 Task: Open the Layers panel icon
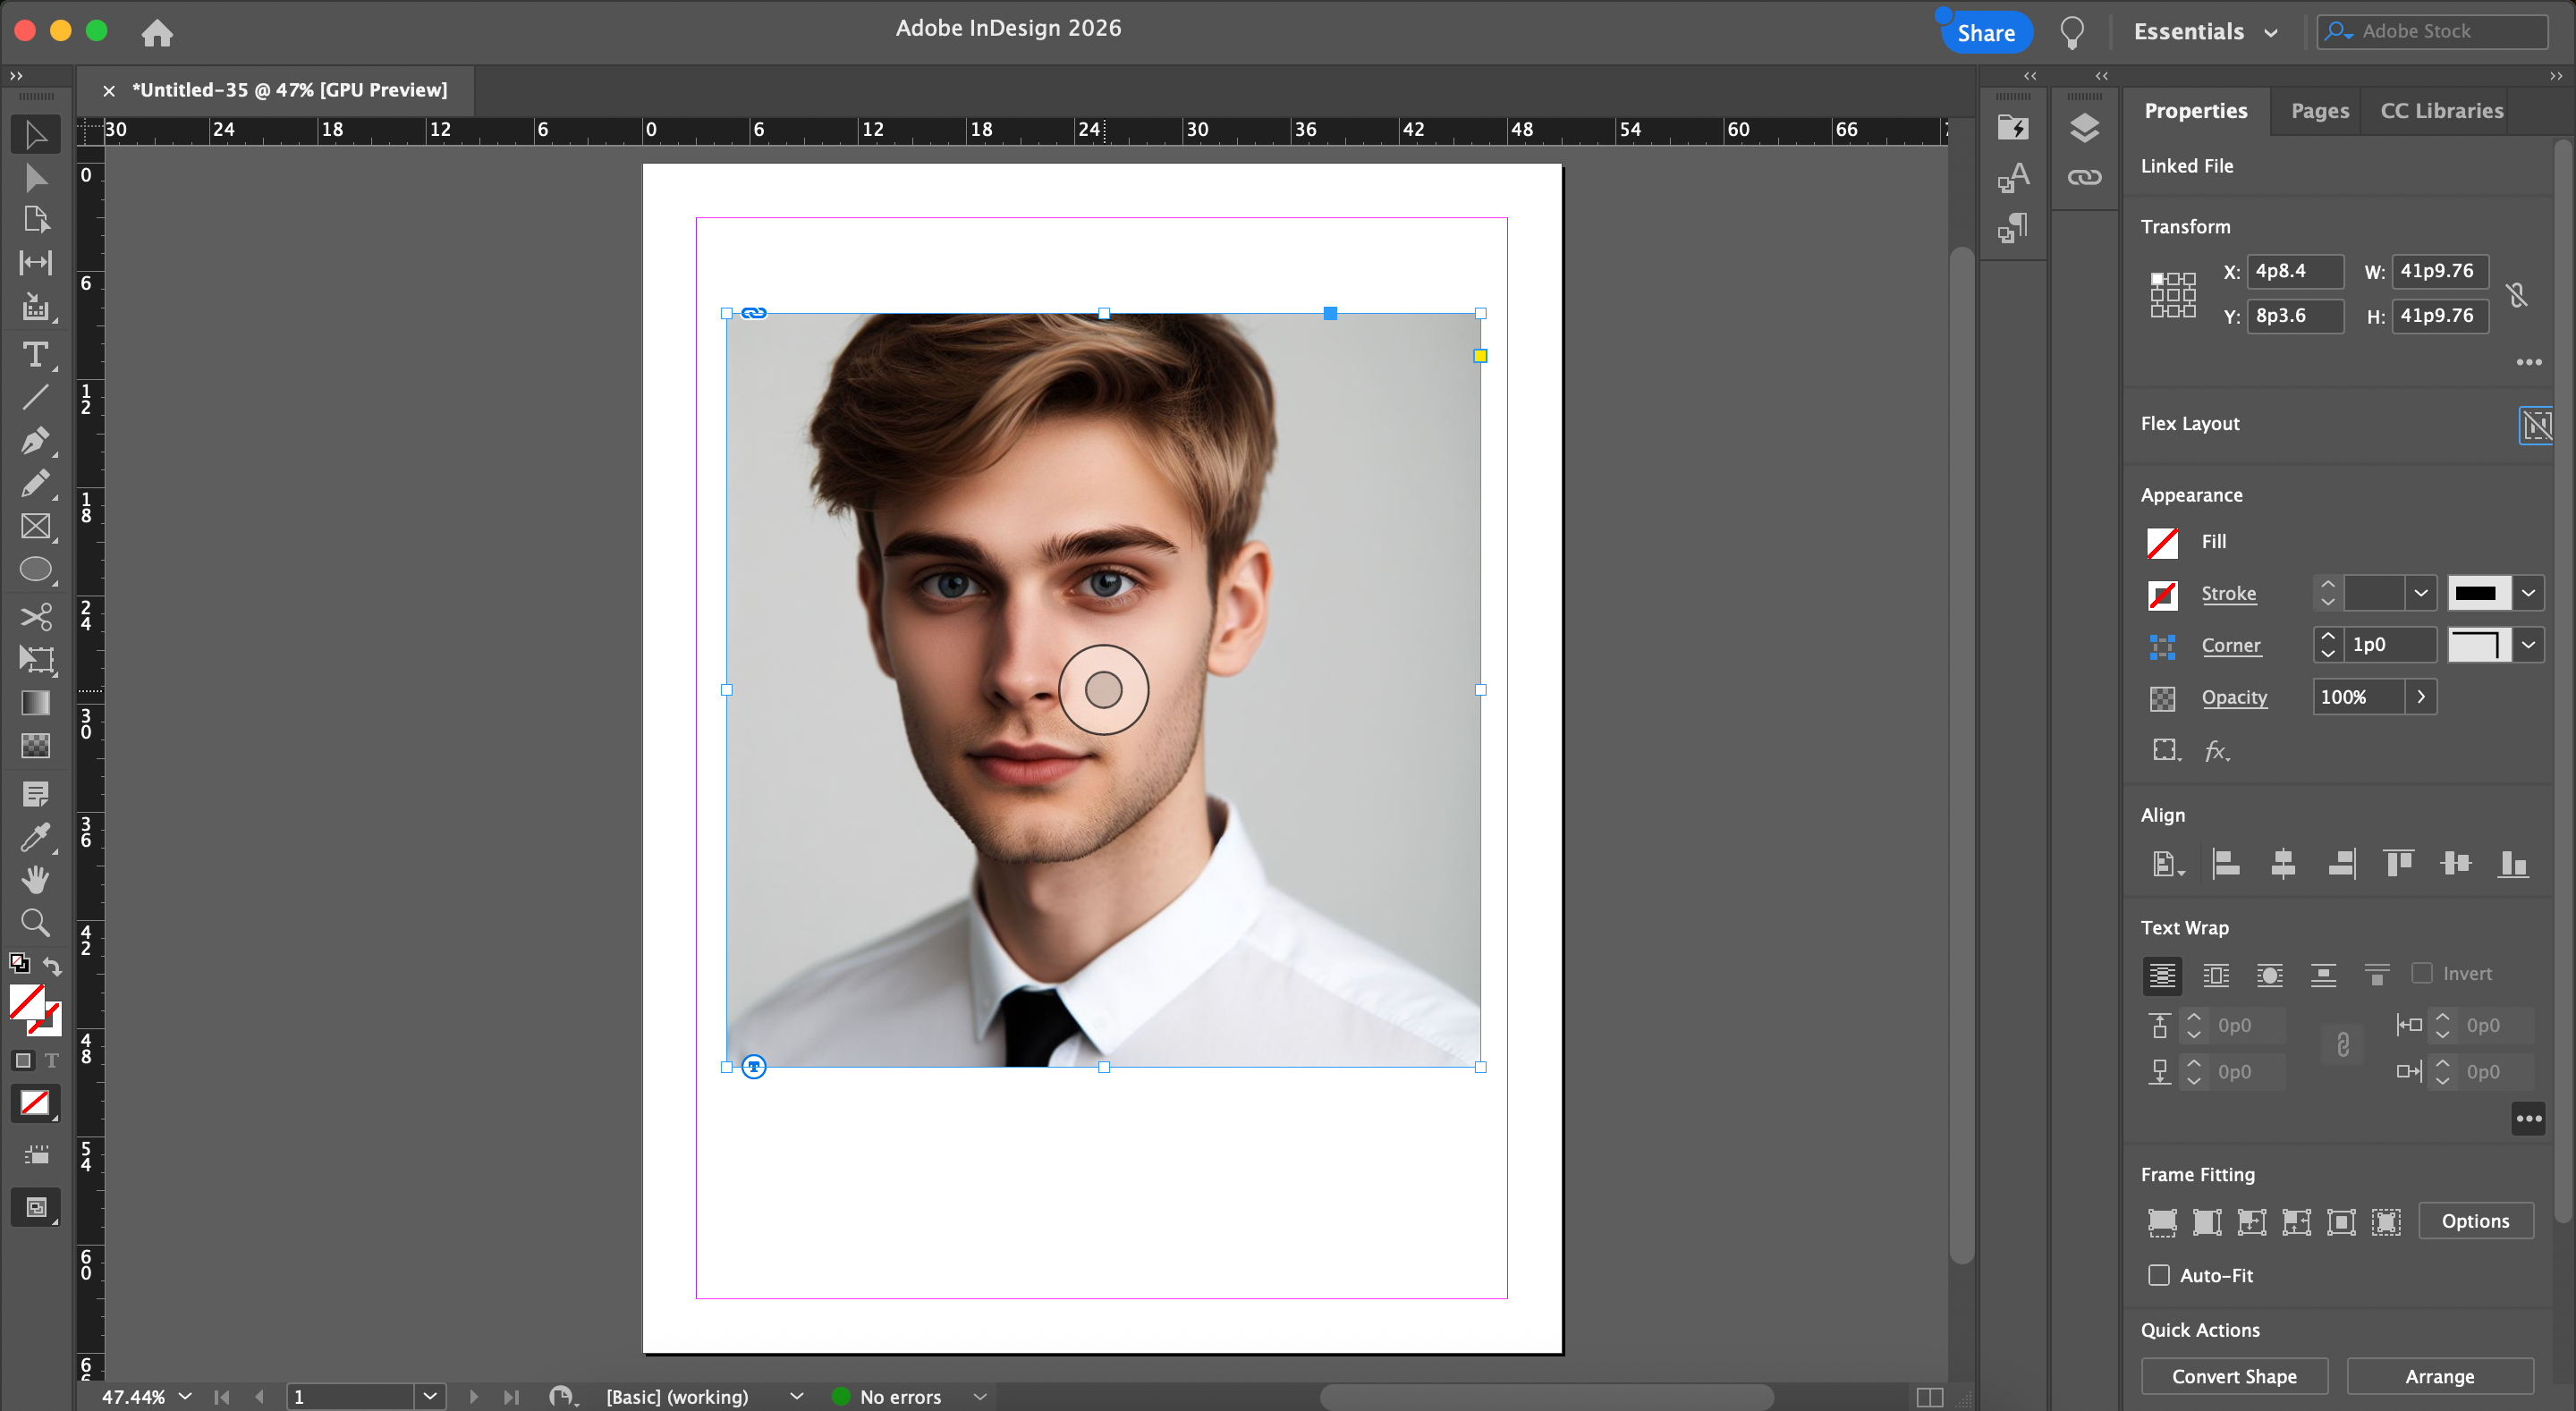(x=2084, y=127)
